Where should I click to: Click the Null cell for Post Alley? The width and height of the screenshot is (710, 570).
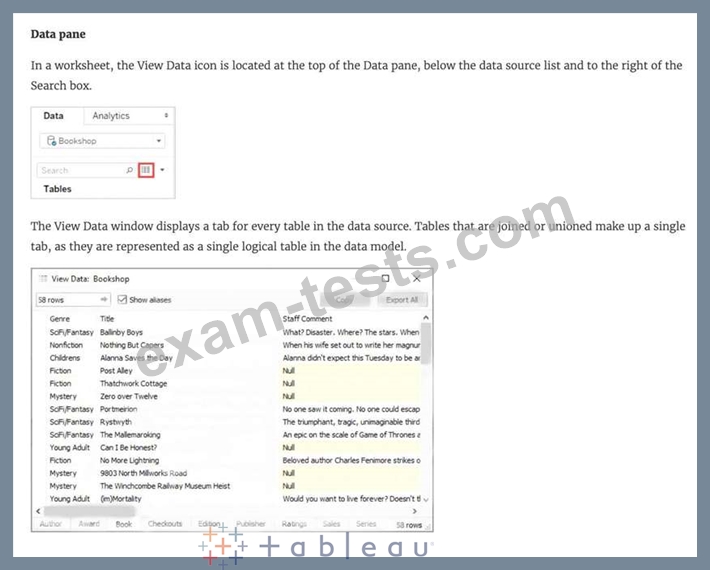(351, 370)
